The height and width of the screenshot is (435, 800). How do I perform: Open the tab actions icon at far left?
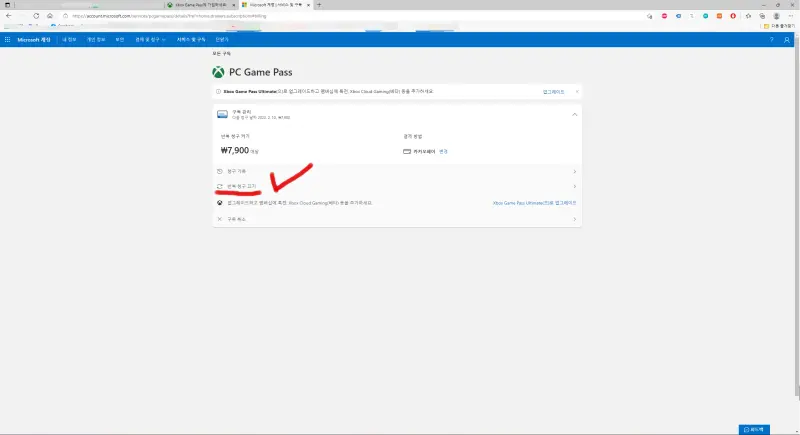coord(7,5)
